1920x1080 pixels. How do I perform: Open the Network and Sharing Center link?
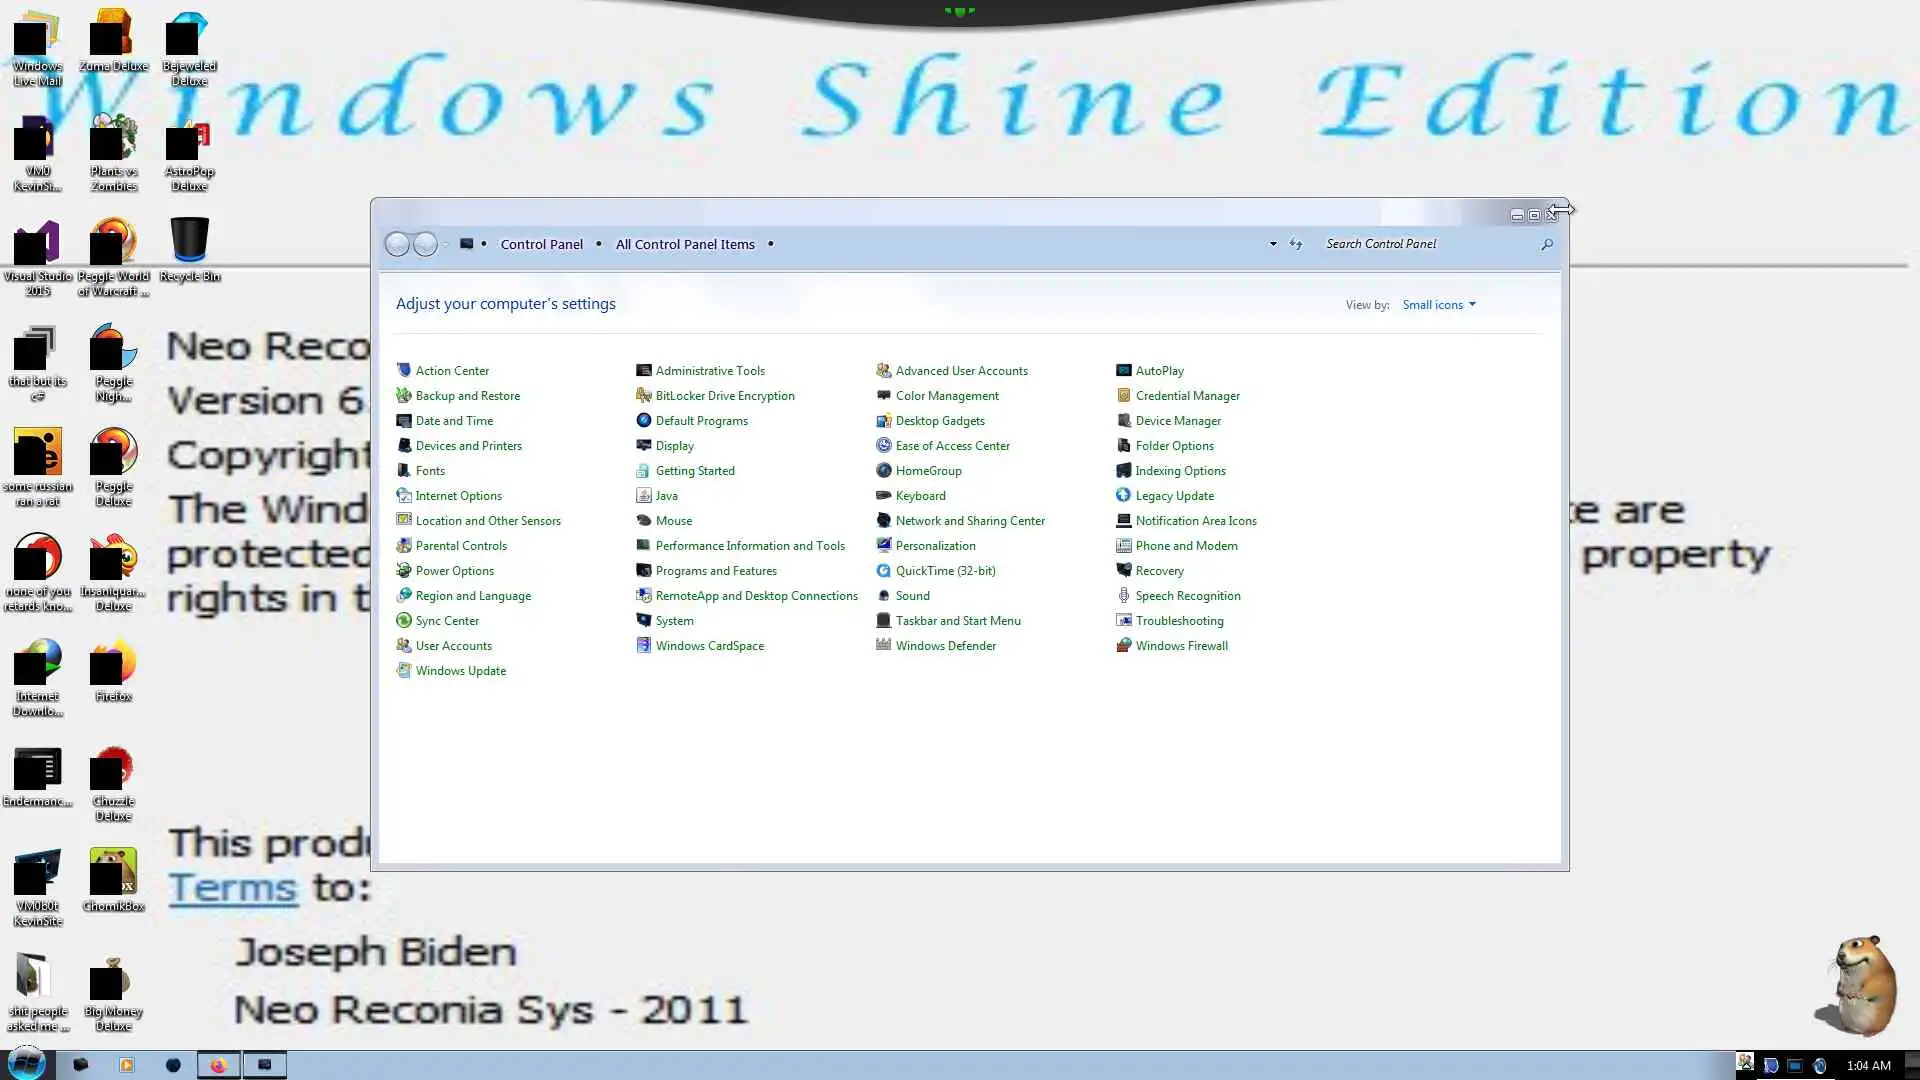click(x=970, y=521)
